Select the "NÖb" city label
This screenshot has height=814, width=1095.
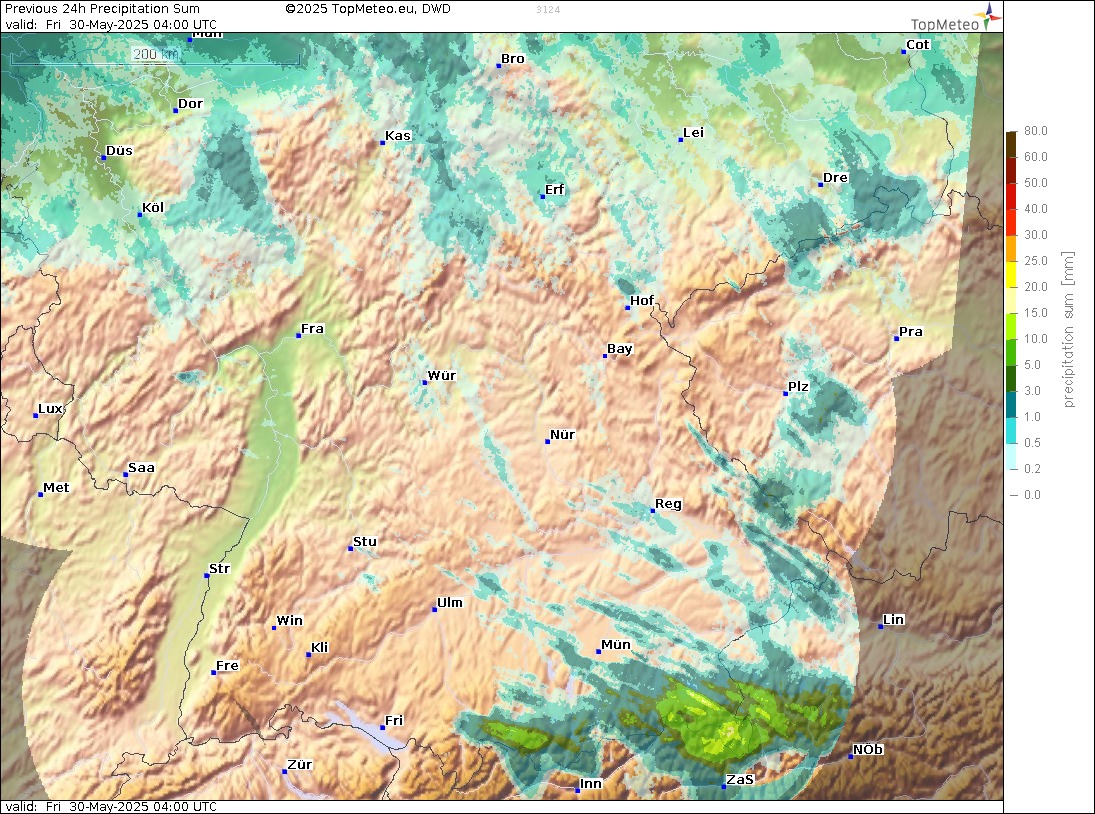point(868,750)
